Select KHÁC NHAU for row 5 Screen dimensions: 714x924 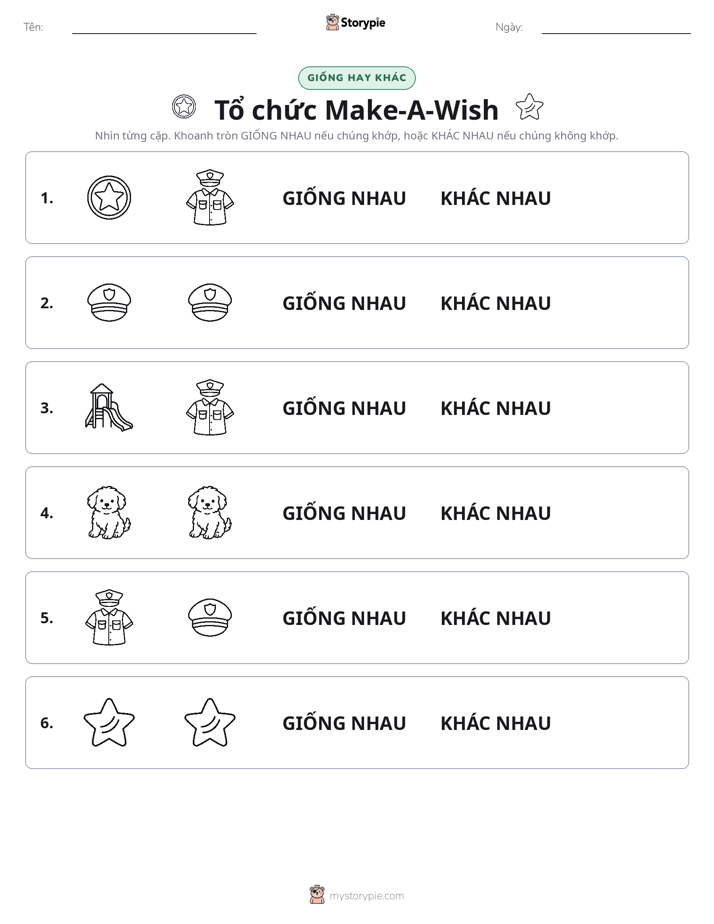[495, 618]
